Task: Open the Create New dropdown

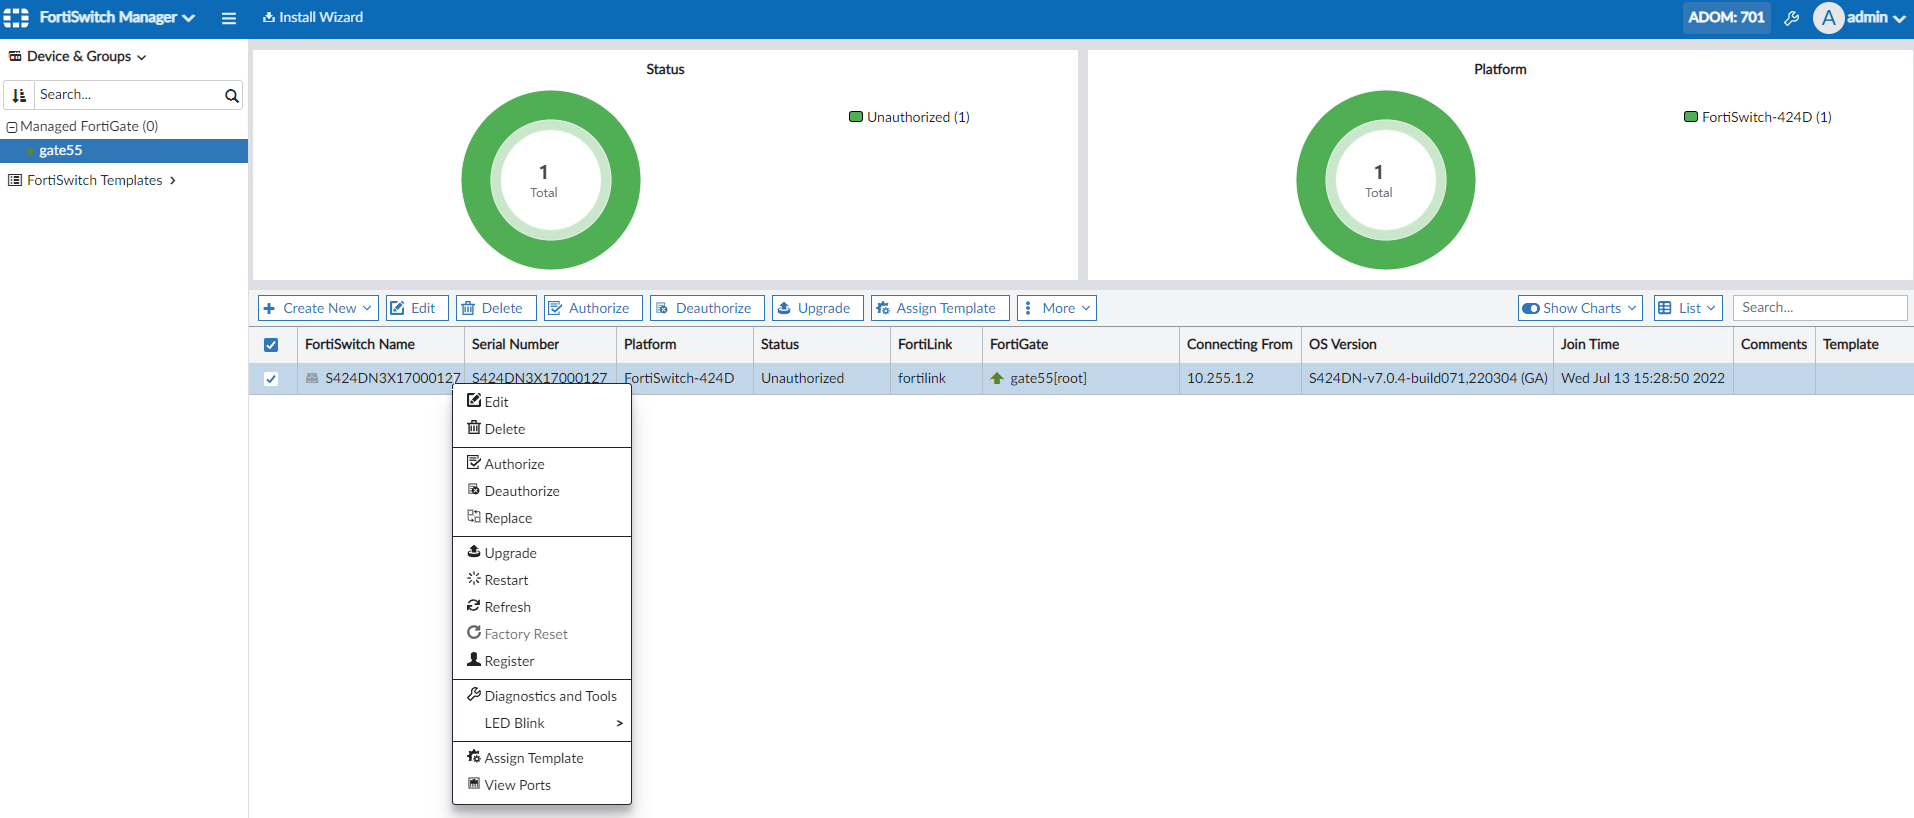Action: click(x=318, y=308)
